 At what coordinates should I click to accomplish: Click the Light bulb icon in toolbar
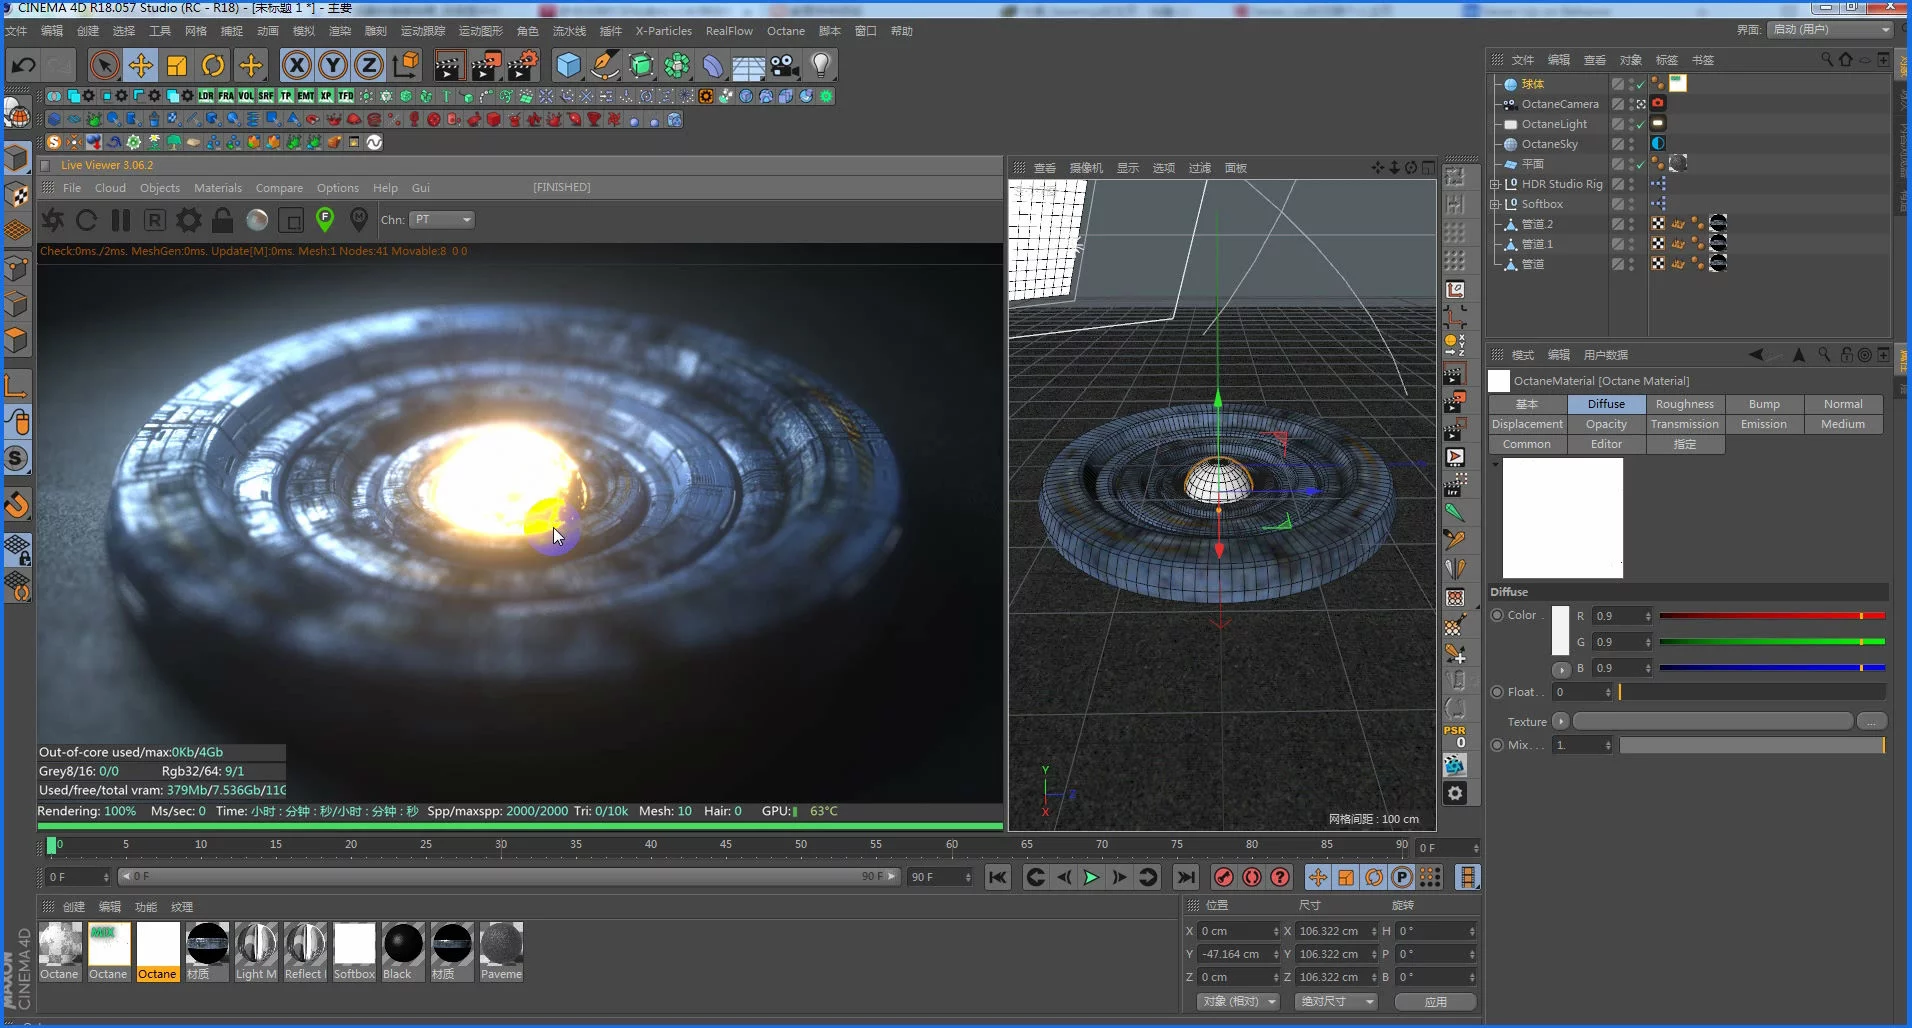click(820, 66)
